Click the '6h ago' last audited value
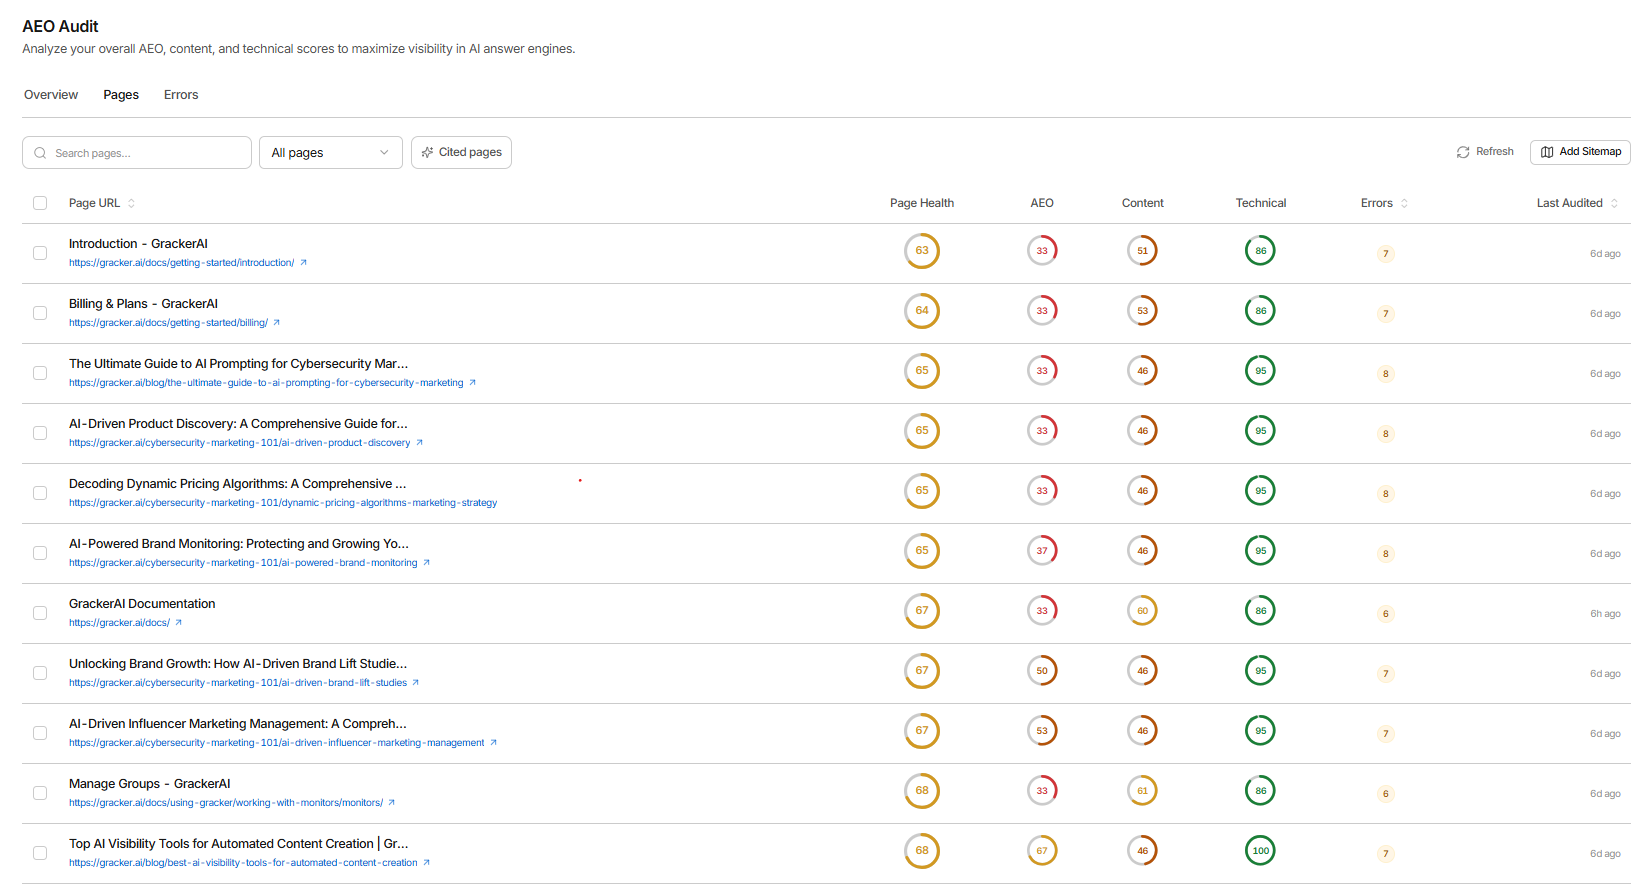The height and width of the screenshot is (888, 1645). [1605, 614]
